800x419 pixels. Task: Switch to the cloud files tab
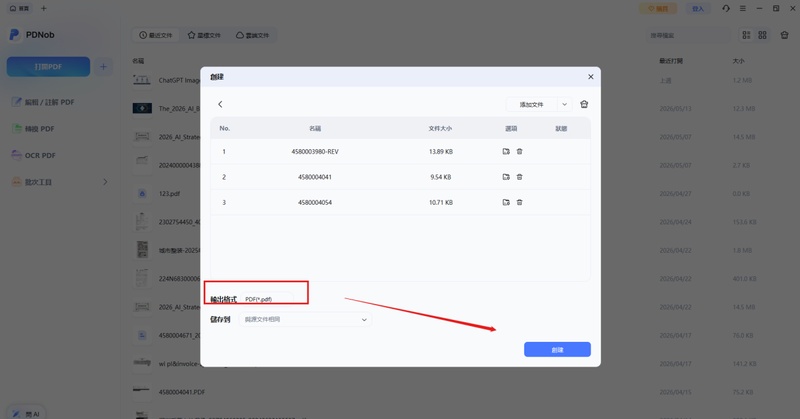point(253,35)
